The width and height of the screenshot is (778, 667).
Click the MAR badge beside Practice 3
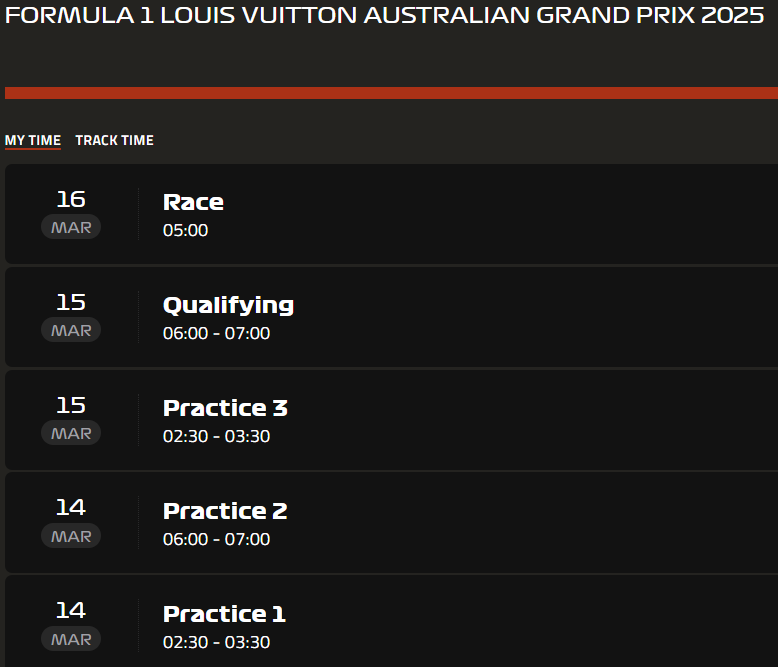point(71,433)
